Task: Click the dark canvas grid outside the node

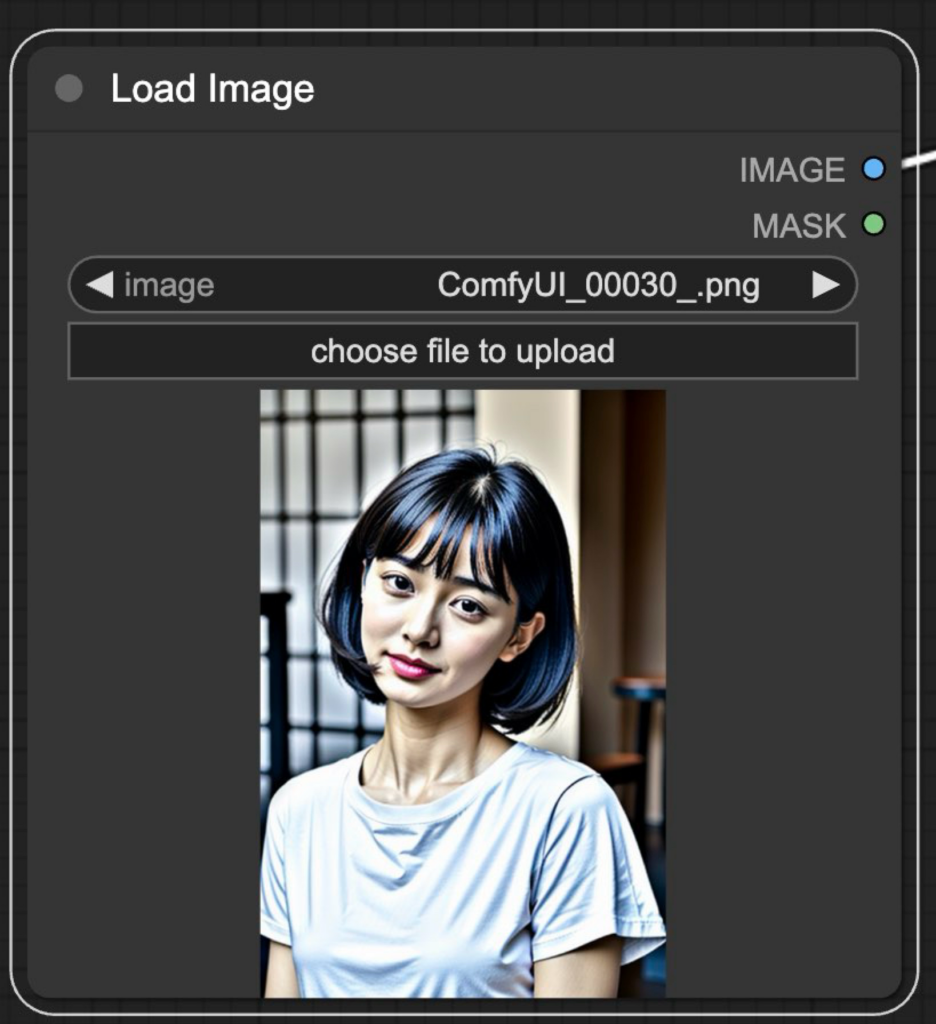Action: tap(457, 12)
